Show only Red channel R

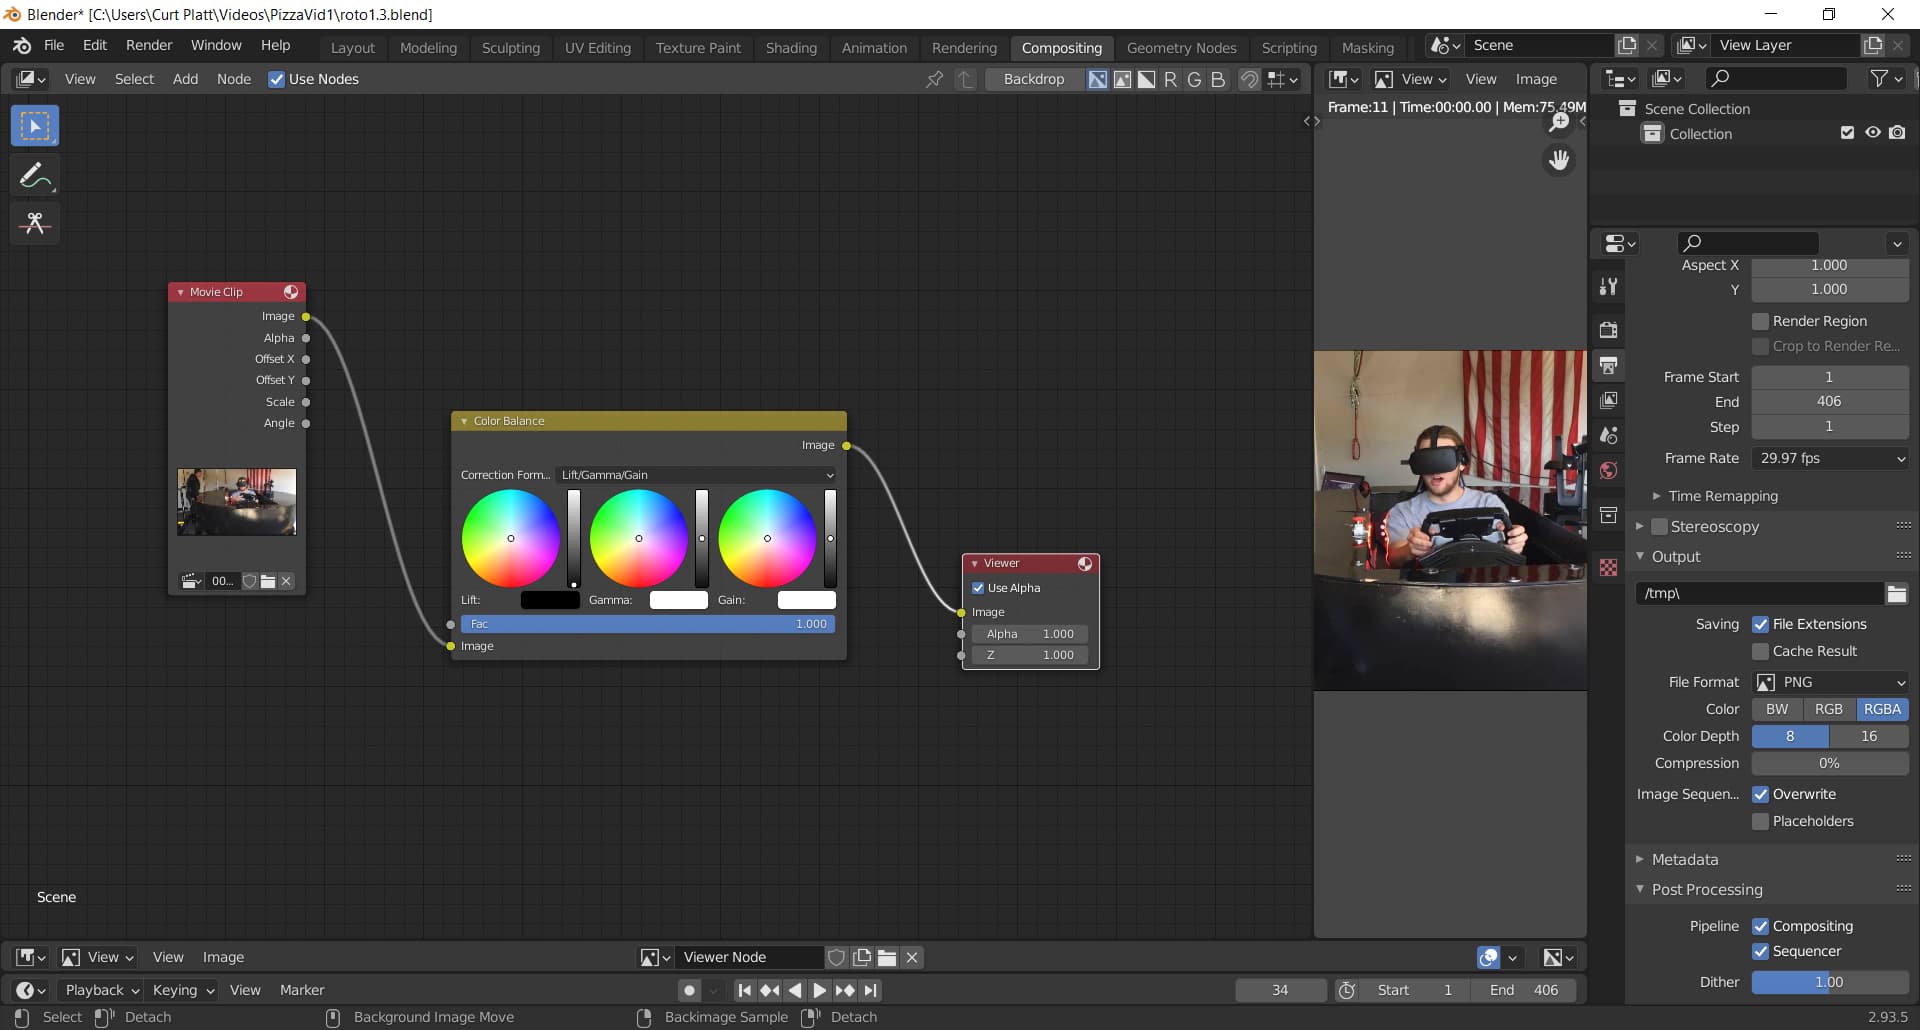click(x=1170, y=79)
